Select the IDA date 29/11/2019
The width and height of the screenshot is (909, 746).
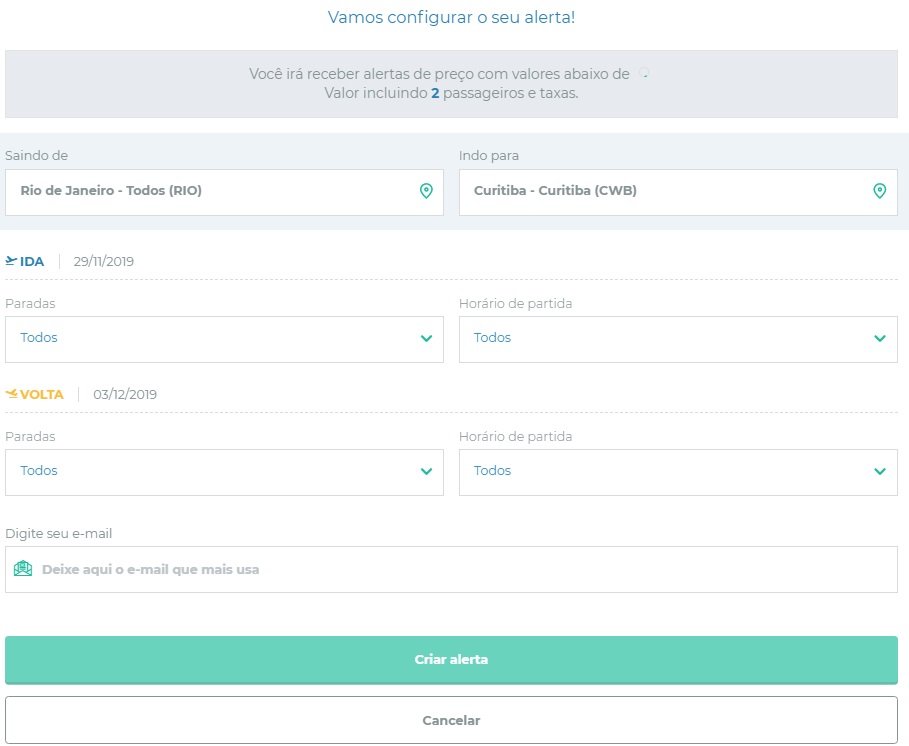click(x=104, y=261)
